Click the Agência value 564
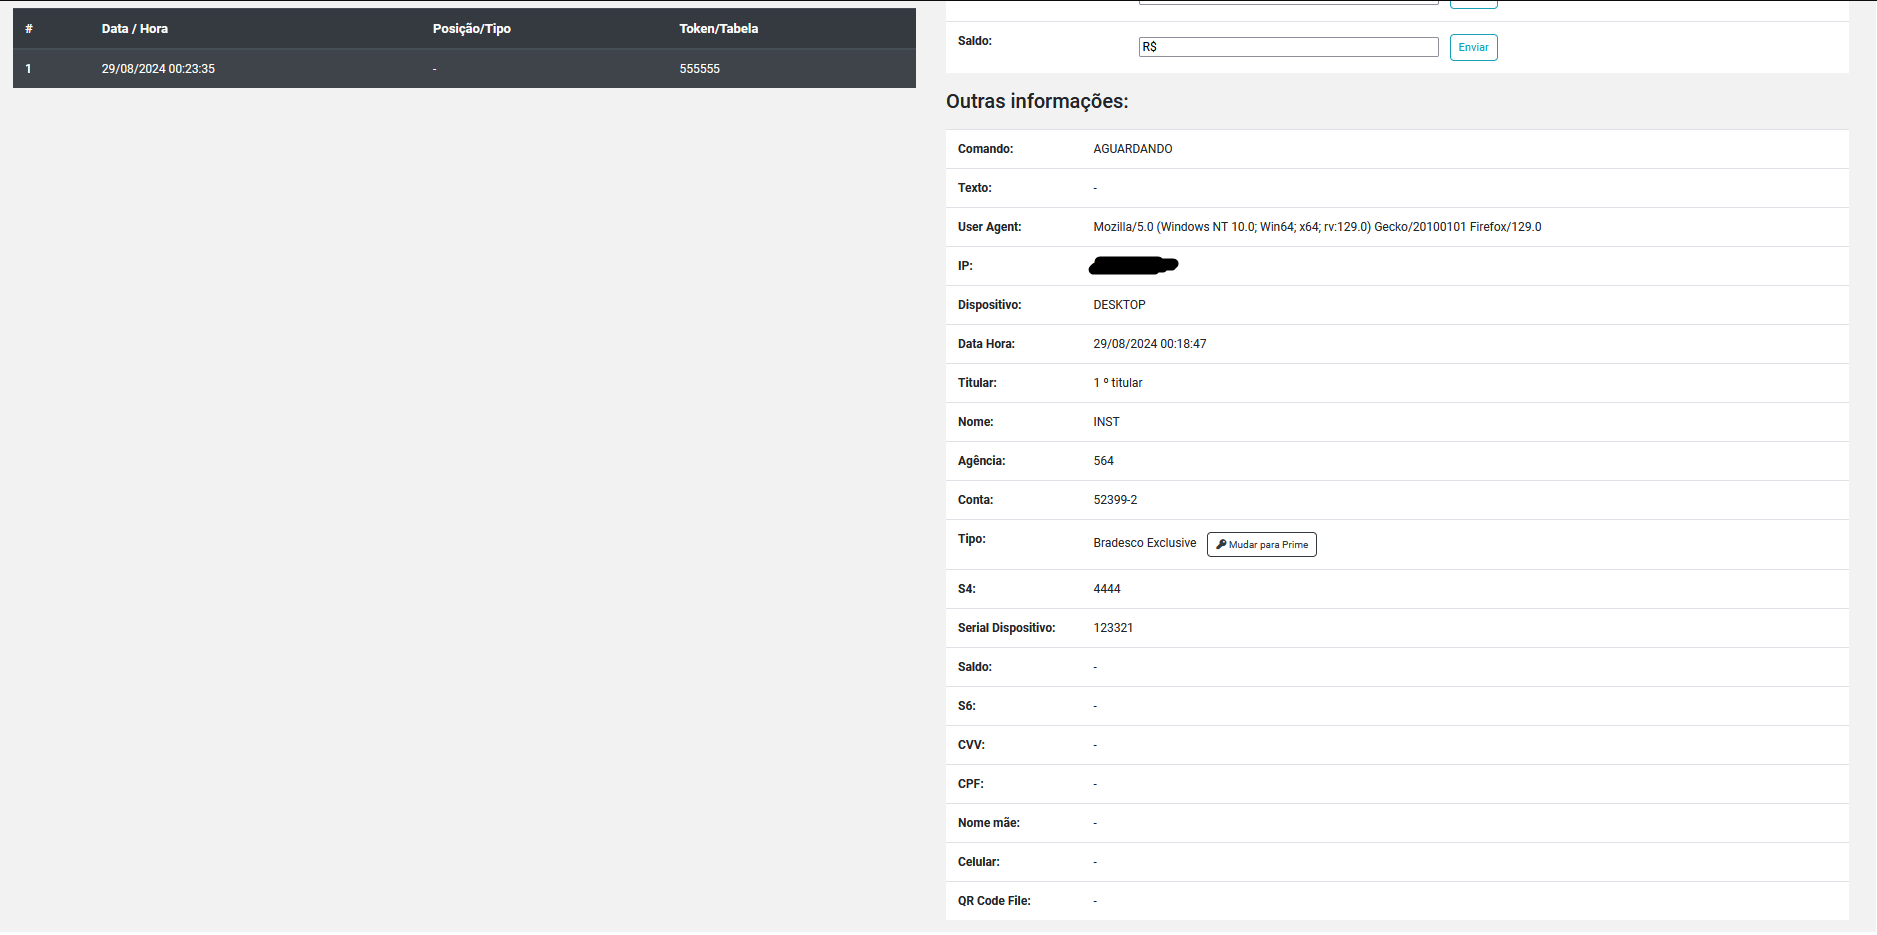 1103,461
